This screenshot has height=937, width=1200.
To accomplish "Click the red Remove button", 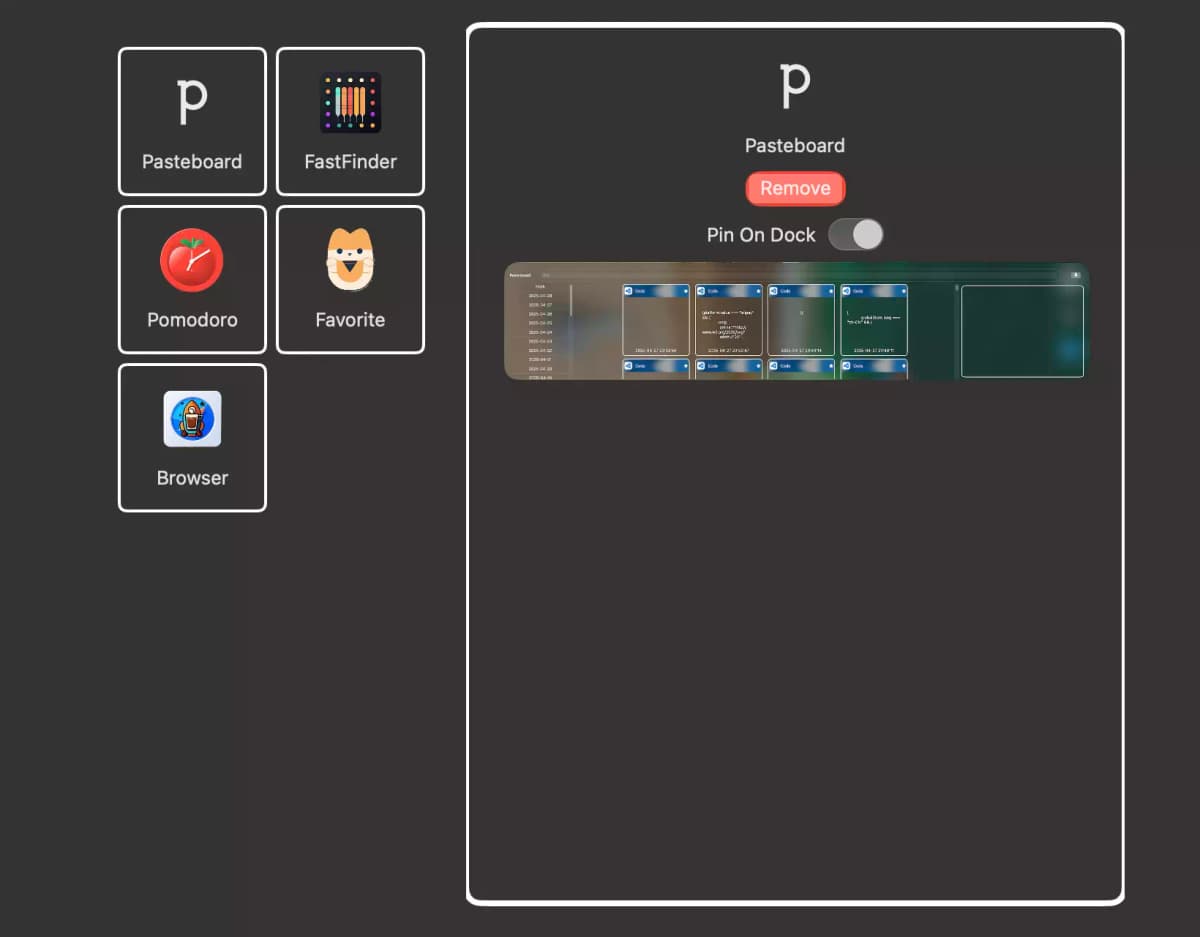I will tap(795, 188).
